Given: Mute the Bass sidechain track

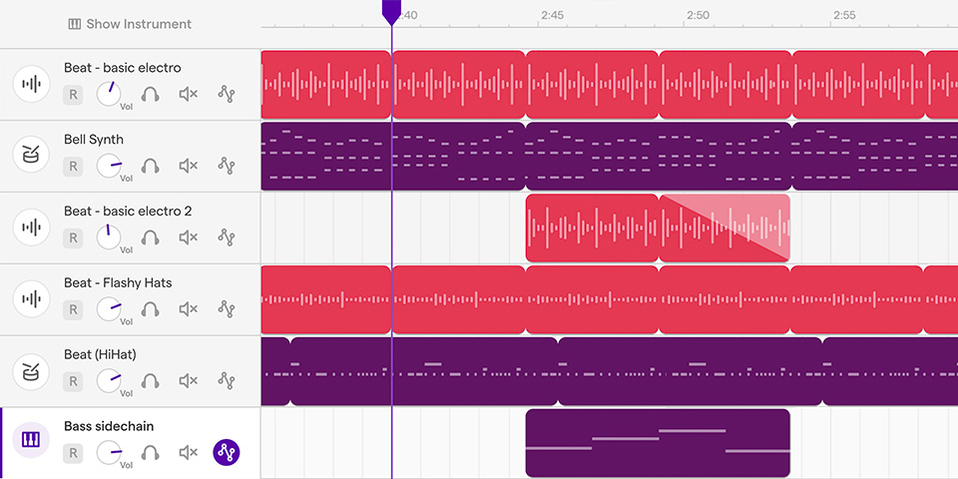Looking at the screenshot, I should point(188,453).
